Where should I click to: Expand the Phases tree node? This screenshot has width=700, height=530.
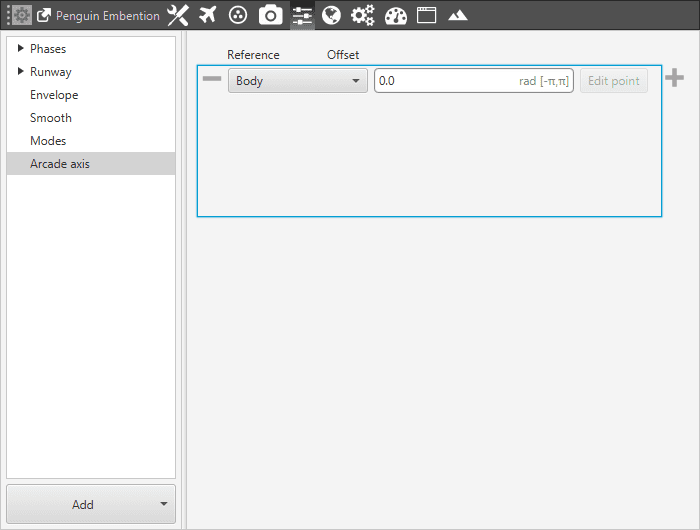[x=20, y=48]
